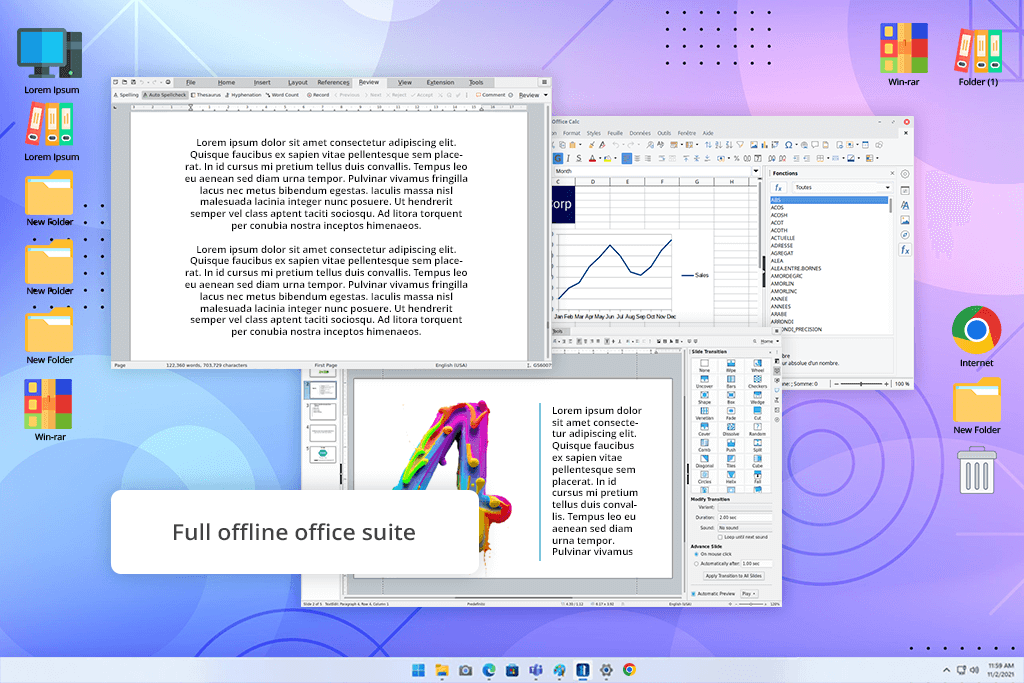The image size is (1024, 683).
Task: Click Bold (G) icon in Calc toolbar
Action: [x=558, y=158]
